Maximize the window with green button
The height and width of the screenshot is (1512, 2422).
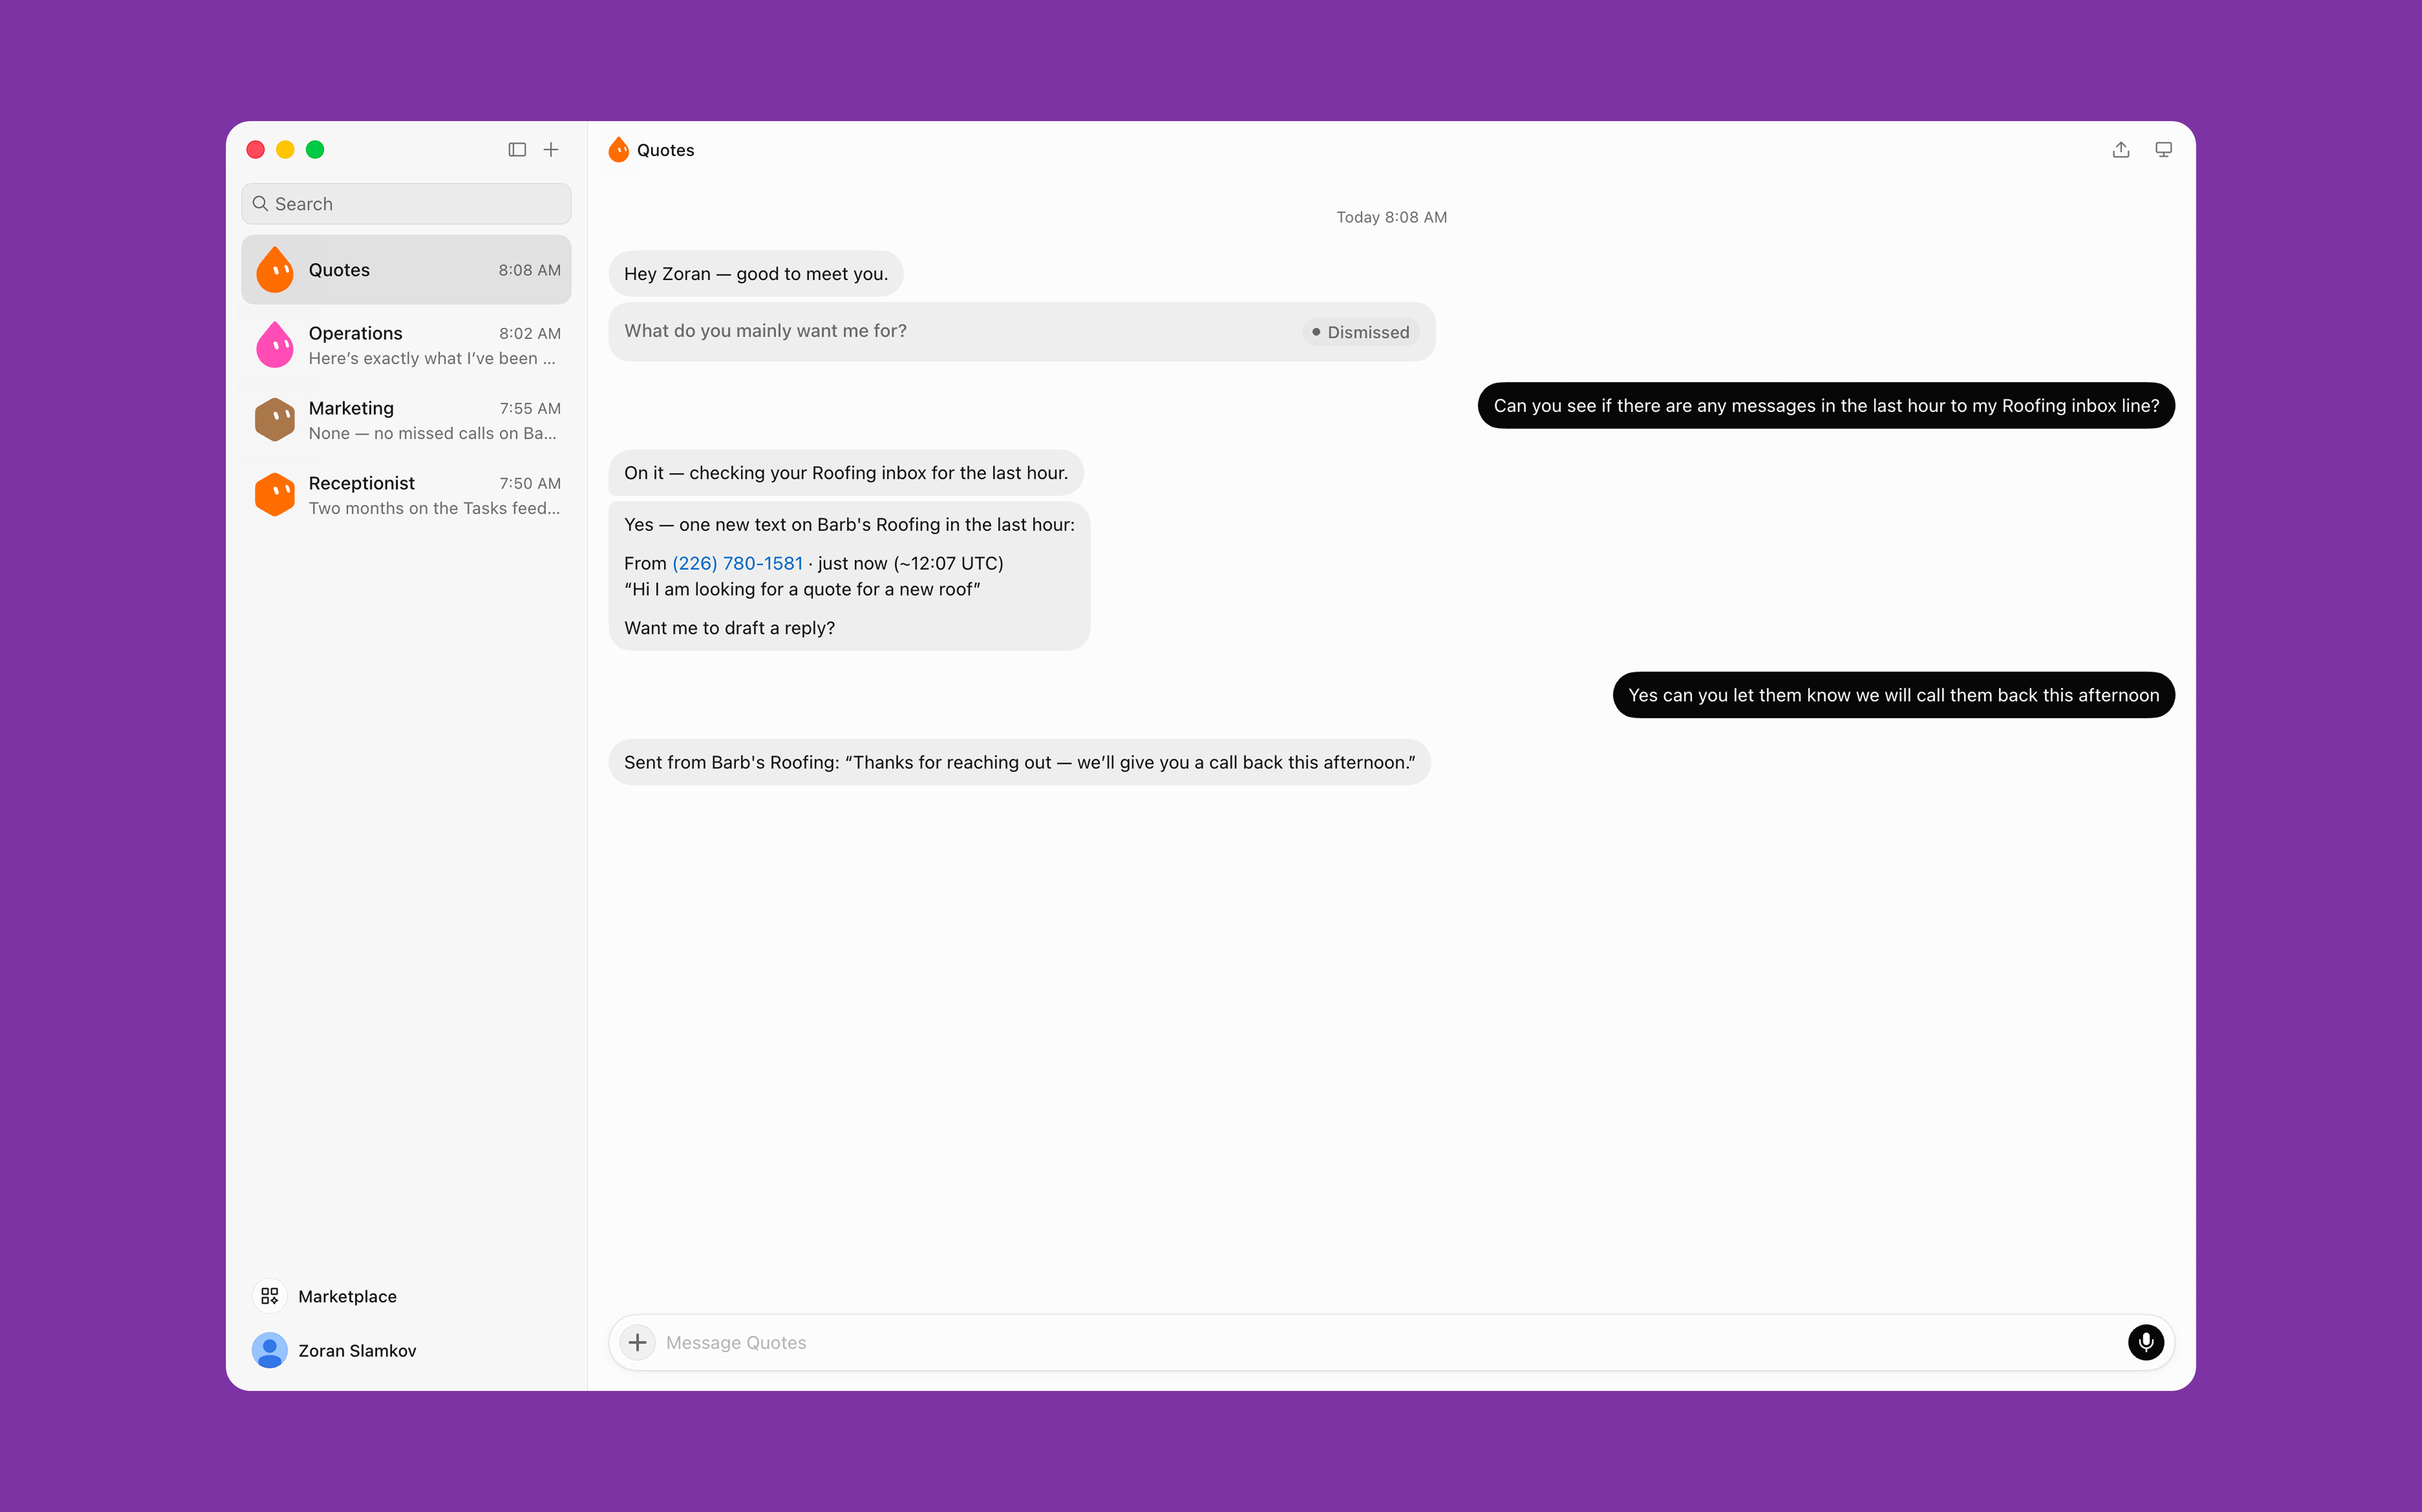315,150
